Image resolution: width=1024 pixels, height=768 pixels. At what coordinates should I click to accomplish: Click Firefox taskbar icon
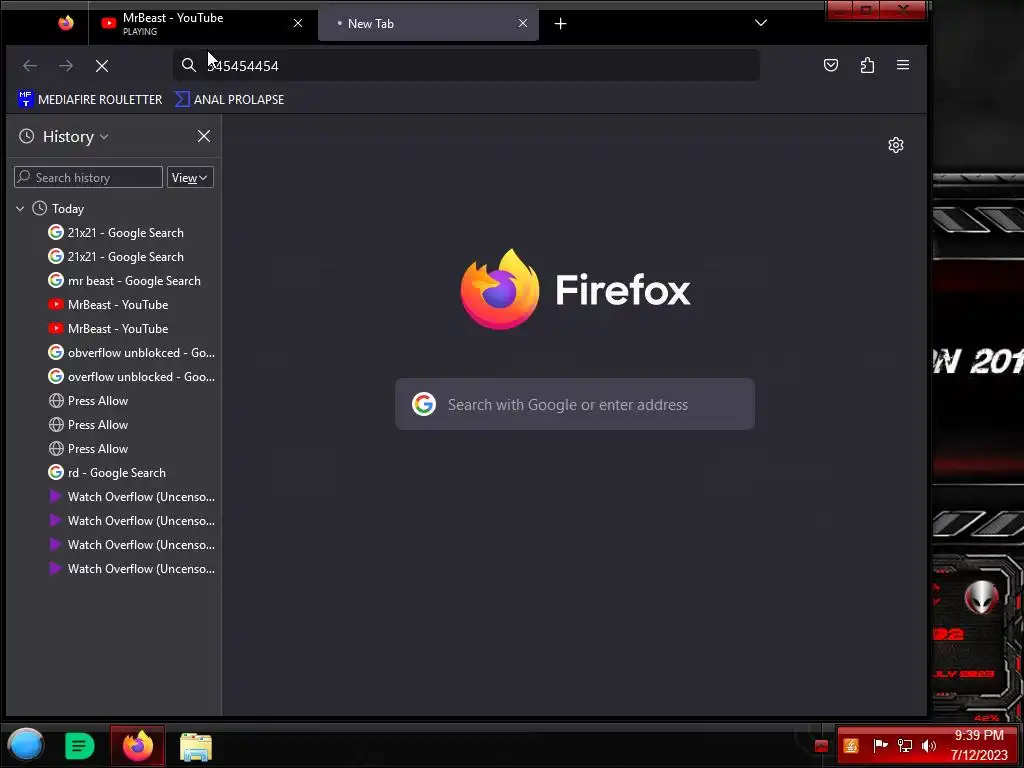tap(138, 746)
